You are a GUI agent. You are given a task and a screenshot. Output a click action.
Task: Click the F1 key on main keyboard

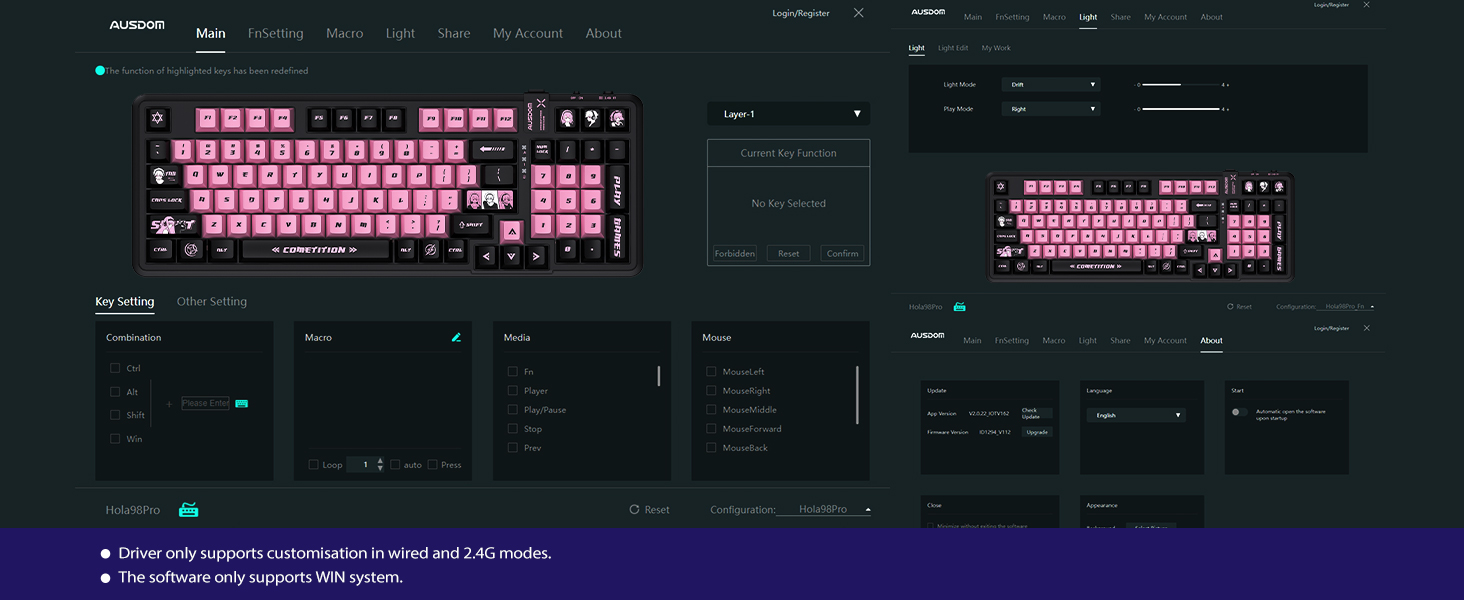[x=207, y=119]
